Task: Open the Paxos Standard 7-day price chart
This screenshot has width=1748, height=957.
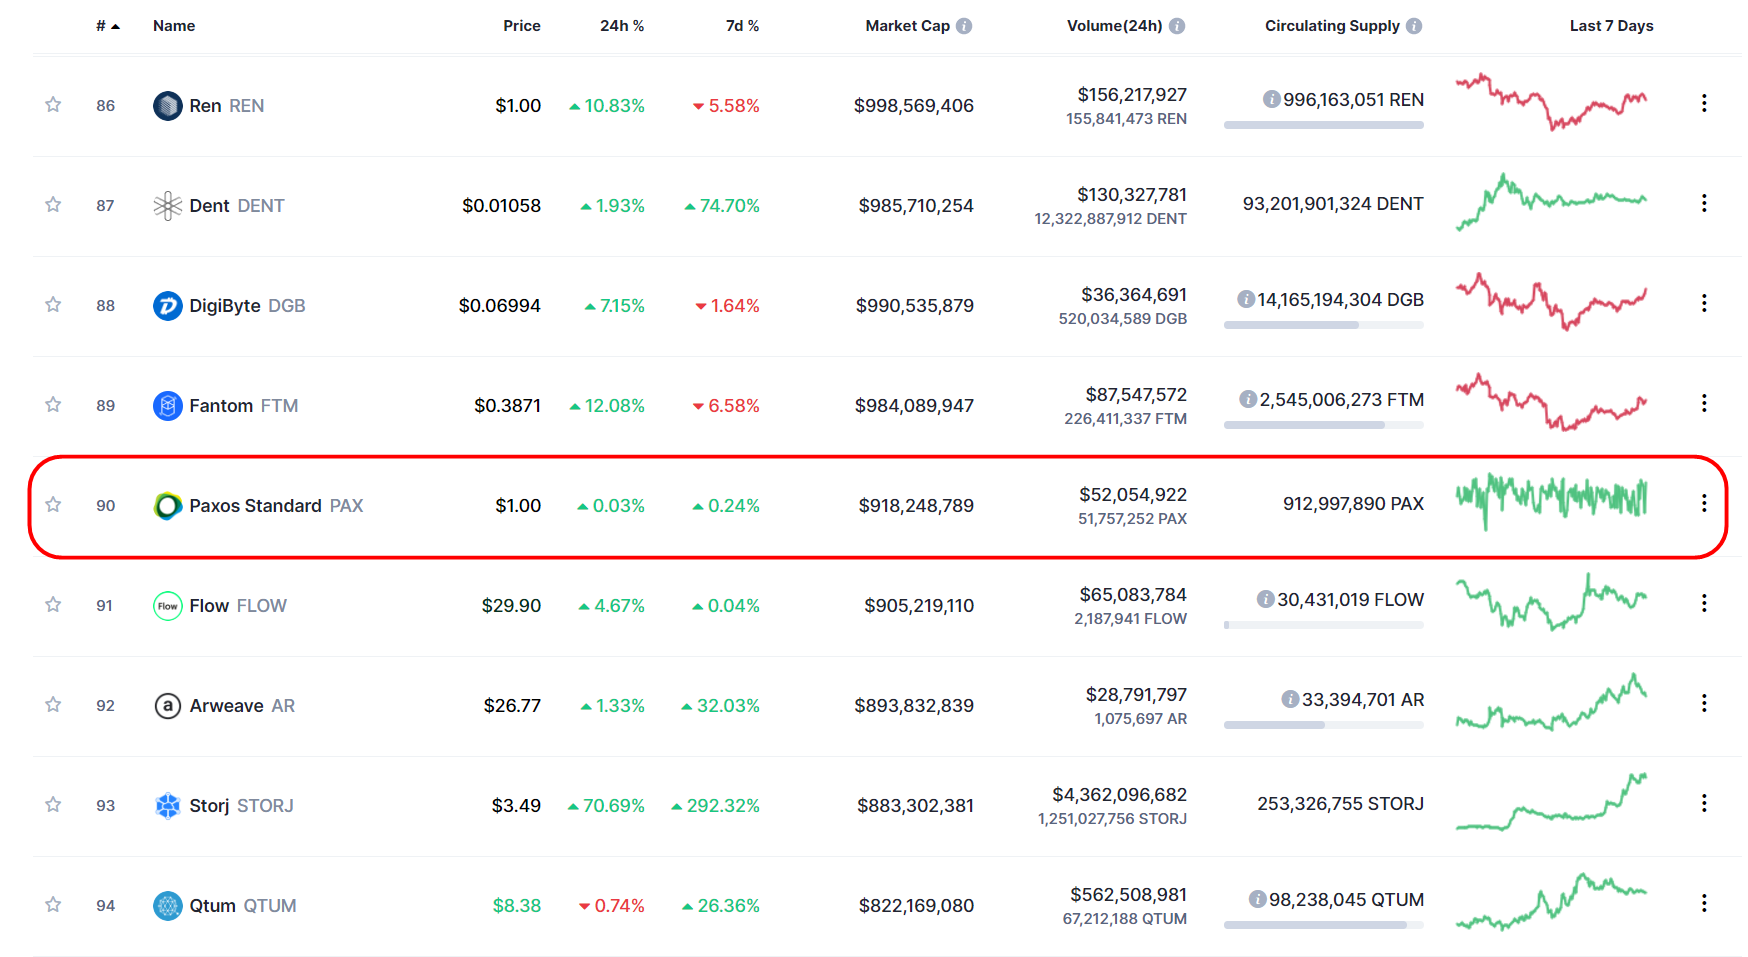Action: pos(1551,502)
